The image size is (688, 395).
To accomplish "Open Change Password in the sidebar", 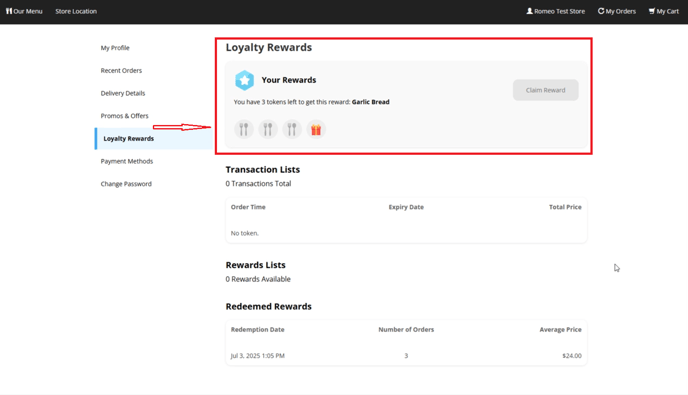I will click(x=126, y=184).
